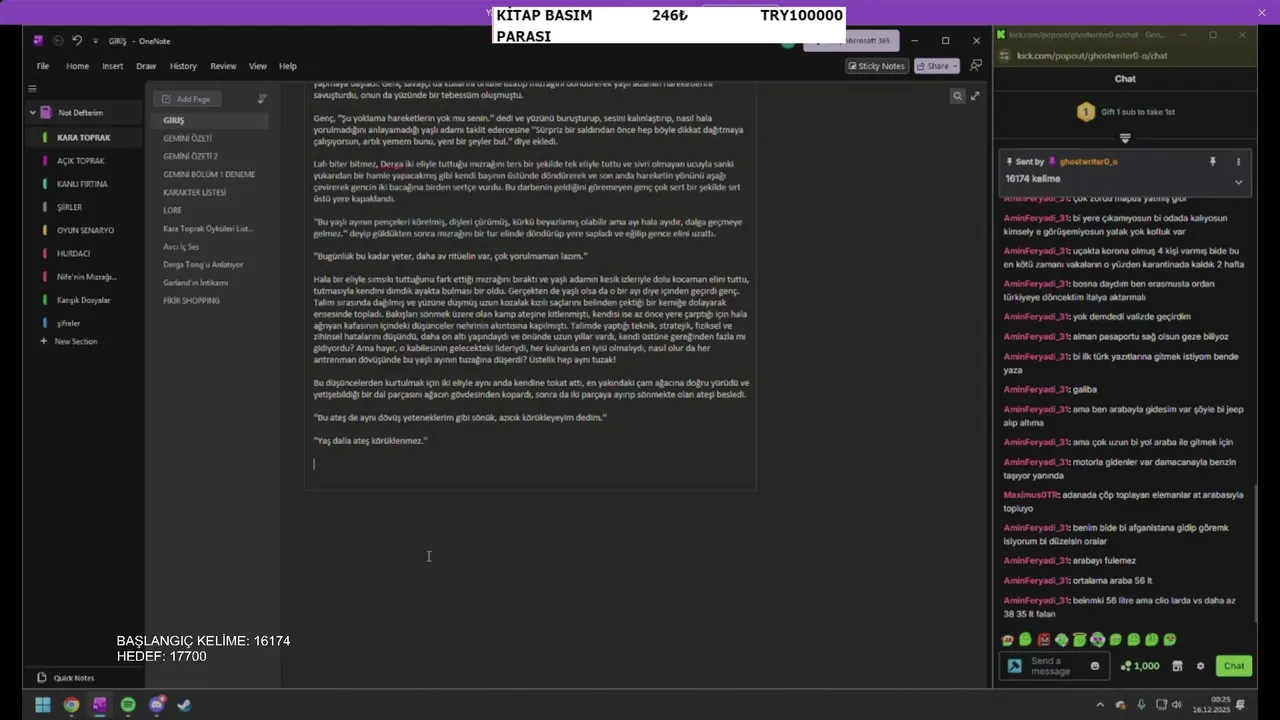Open the Quick Access Toolbar customize dropdown
This screenshot has width=1280, height=720.
[96, 41]
